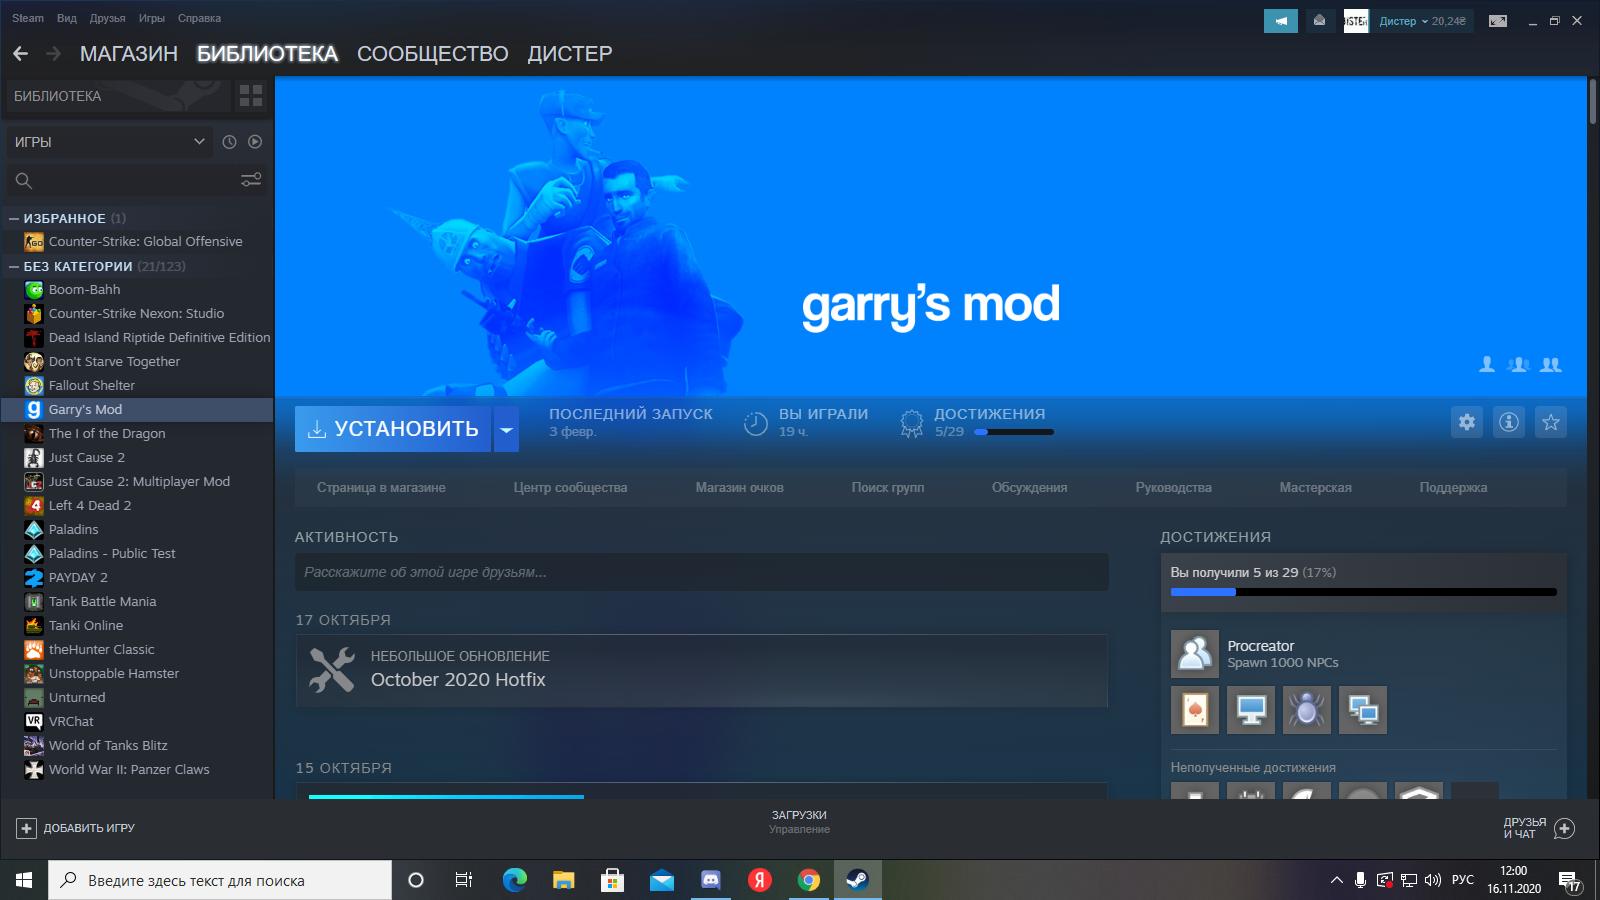Open the Windows Start menu
This screenshot has height=900, width=1600.
pos(24,880)
